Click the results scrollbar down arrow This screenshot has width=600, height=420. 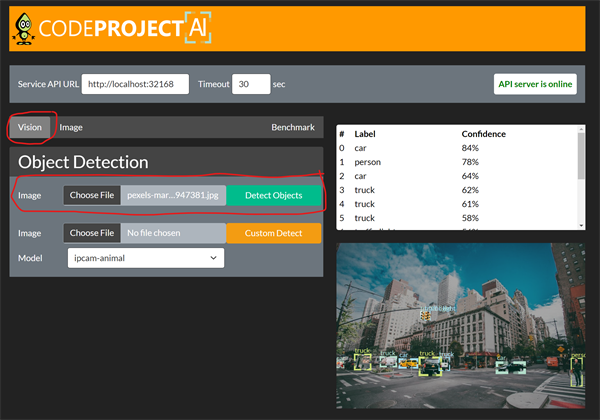[x=581, y=226]
